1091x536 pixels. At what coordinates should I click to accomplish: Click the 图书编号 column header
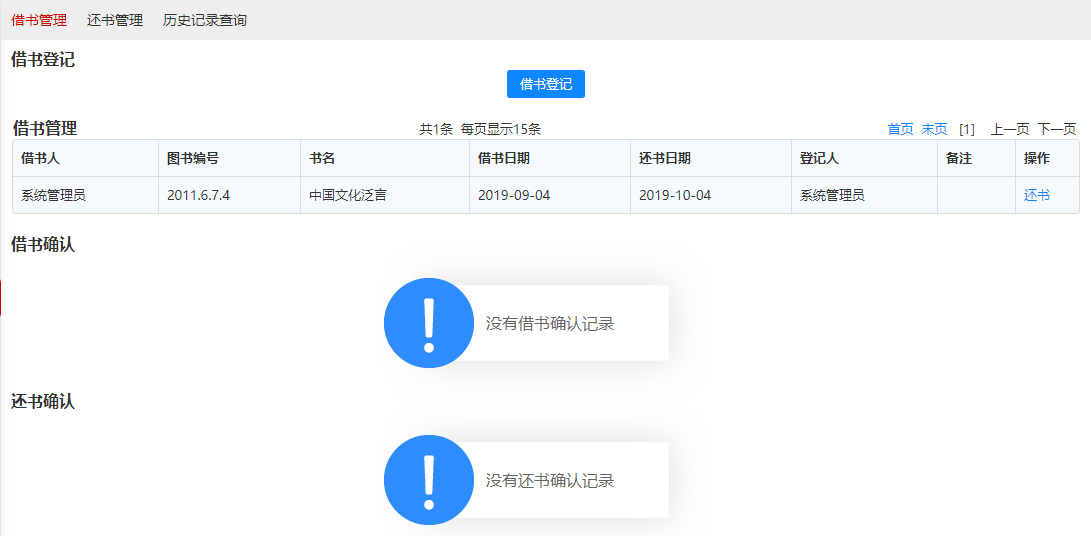click(193, 158)
